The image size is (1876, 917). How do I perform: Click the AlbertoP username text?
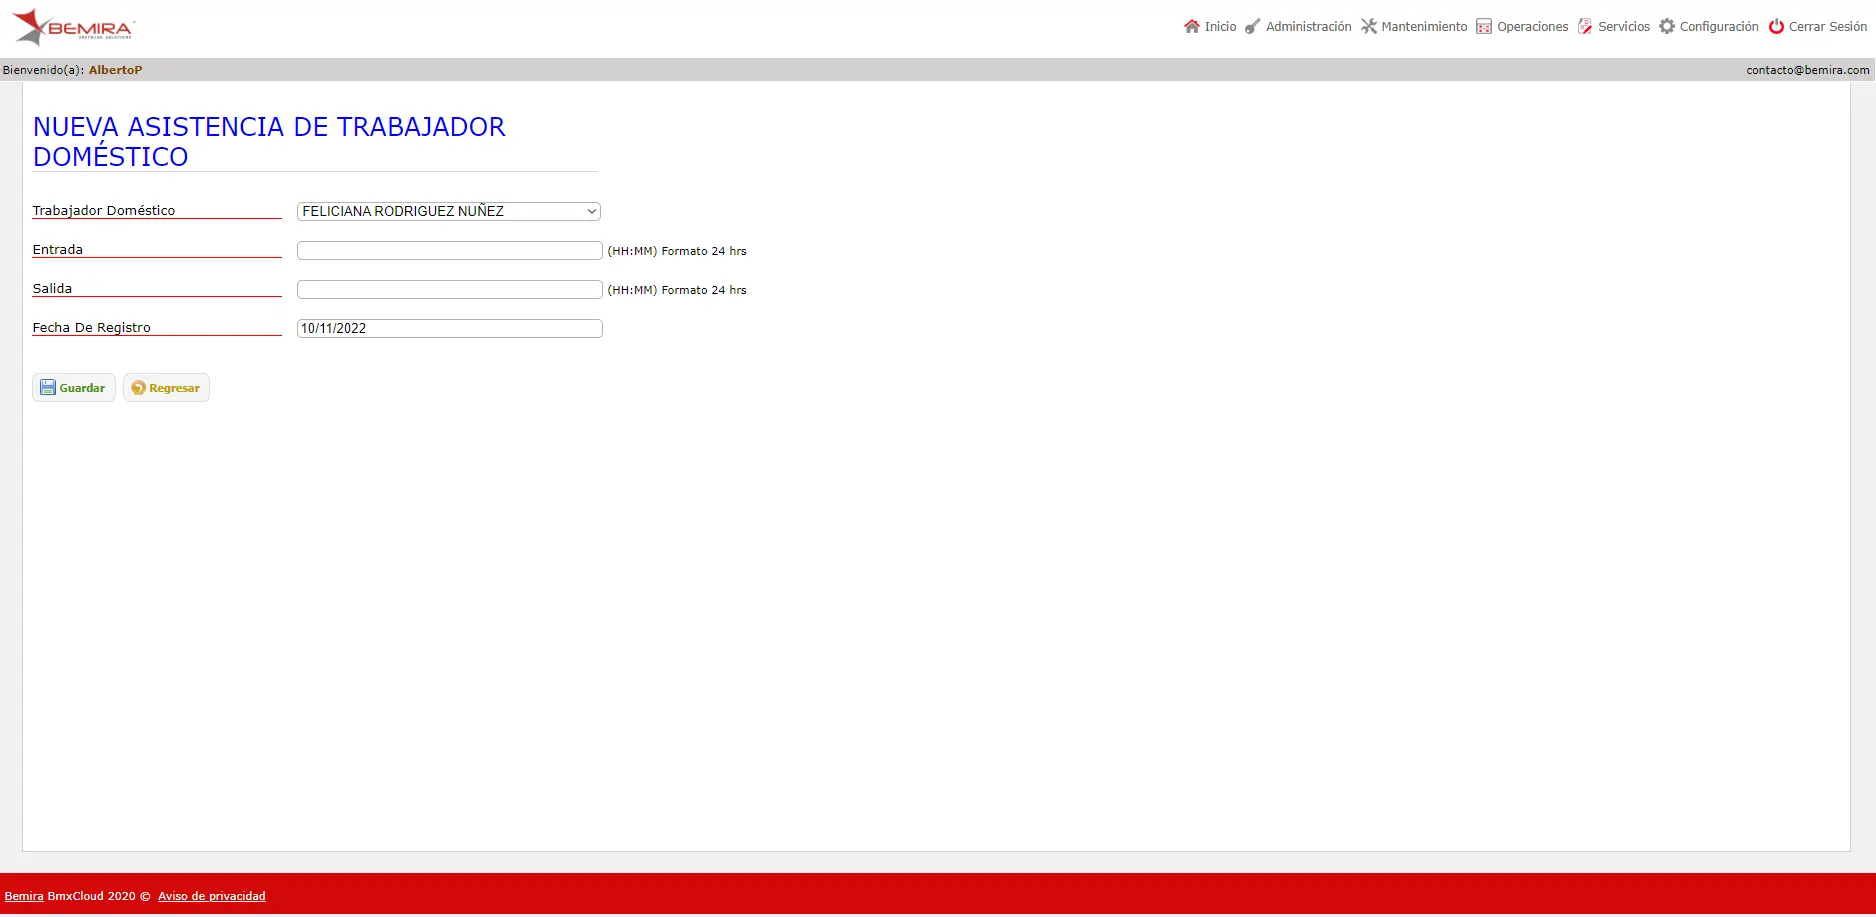coord(115,70)
